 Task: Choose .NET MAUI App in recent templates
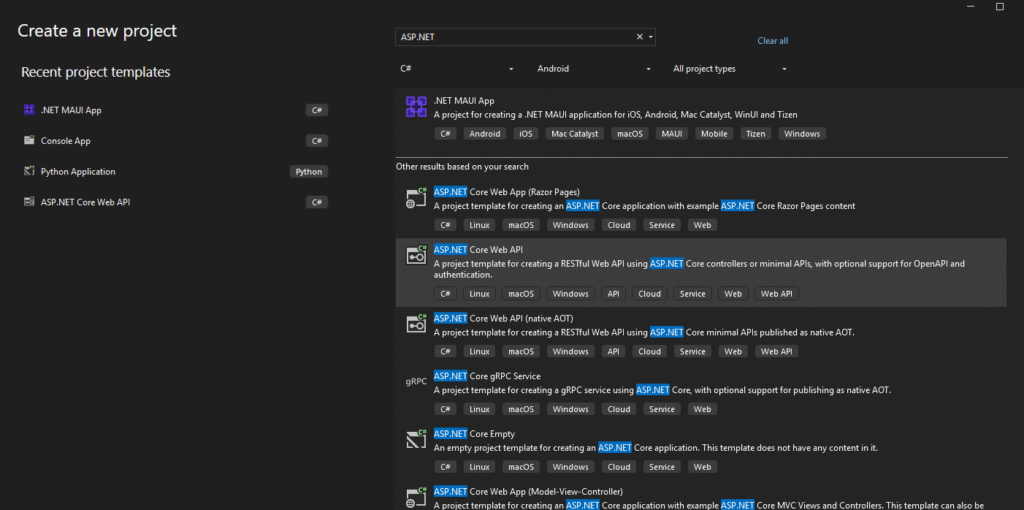pos(71,110)
